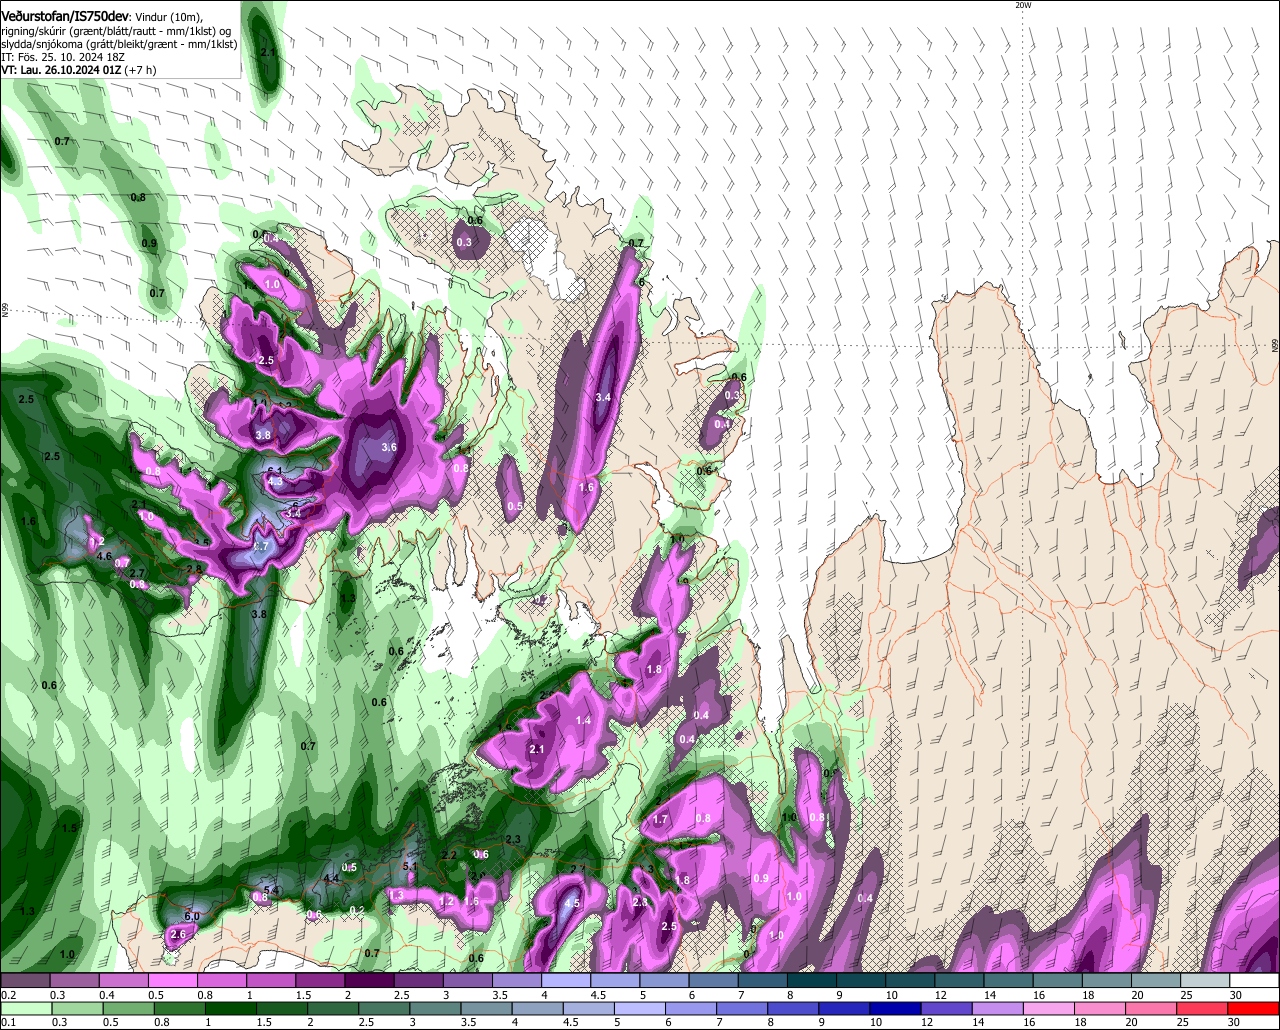Click the 2.2 precipitation value on map
The height and width of the screenshot is (1030, 1280).
pos(449,855)
